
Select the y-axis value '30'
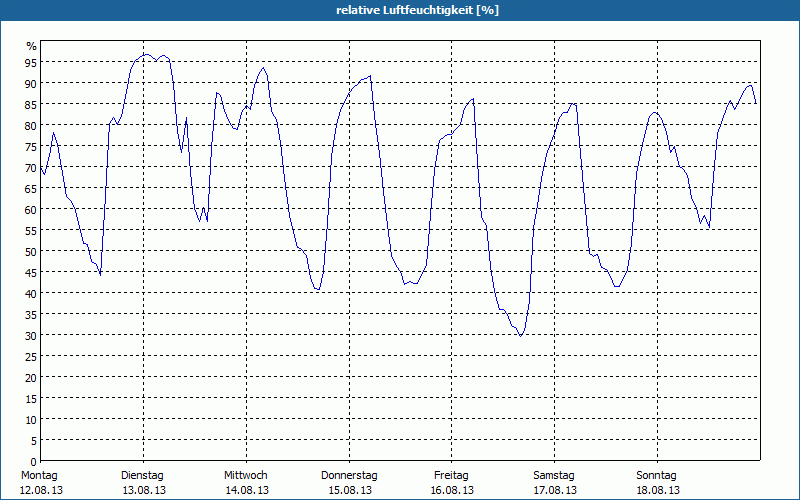coord(31,336)
